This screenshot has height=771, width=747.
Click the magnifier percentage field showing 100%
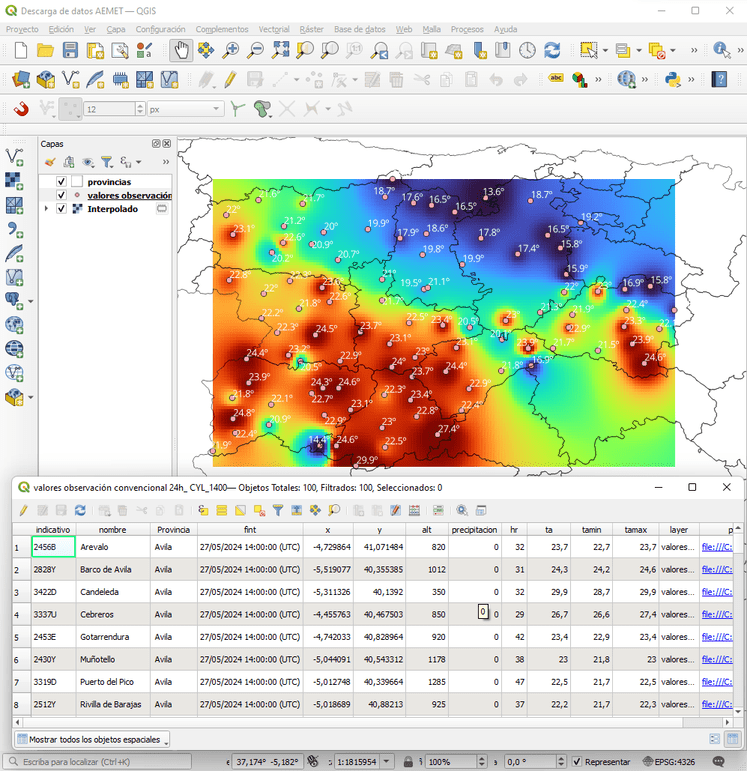click(x=450, y=762)
